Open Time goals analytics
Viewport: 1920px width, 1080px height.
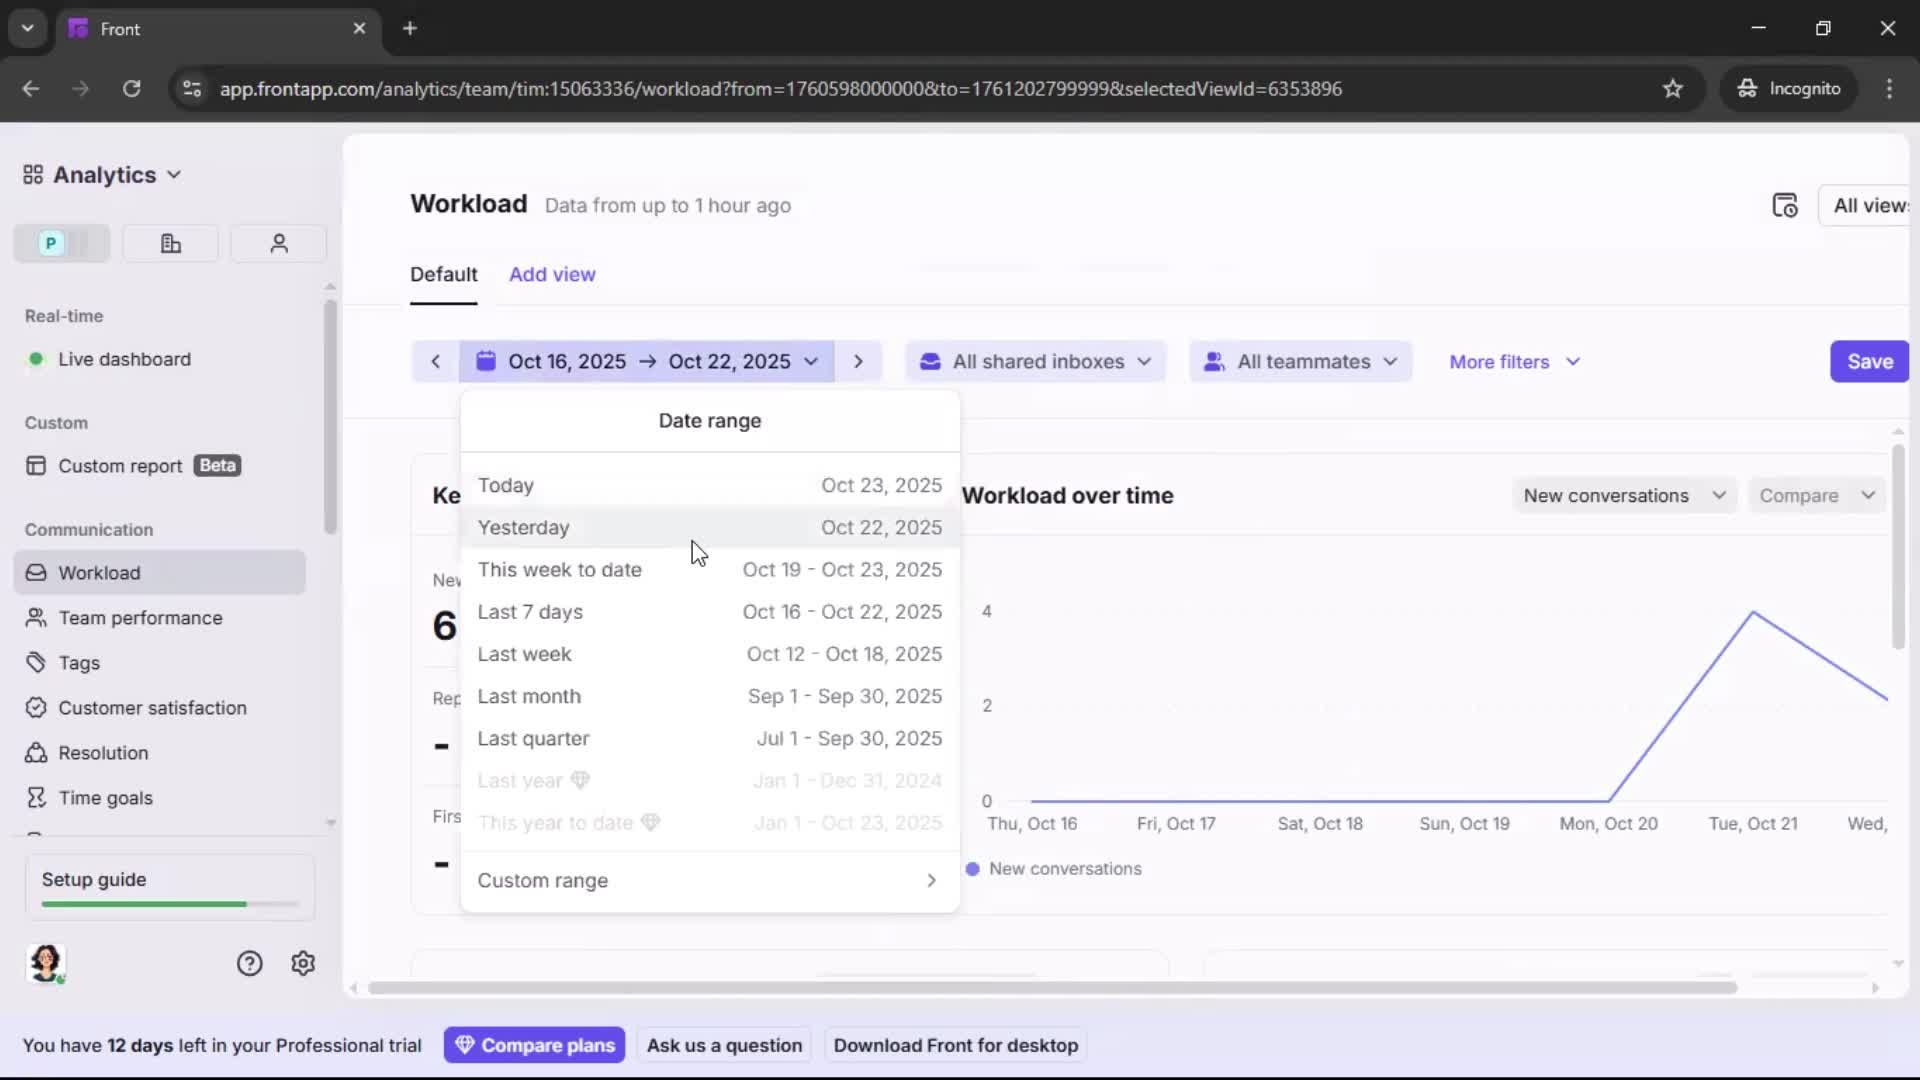tap(104, 797)
